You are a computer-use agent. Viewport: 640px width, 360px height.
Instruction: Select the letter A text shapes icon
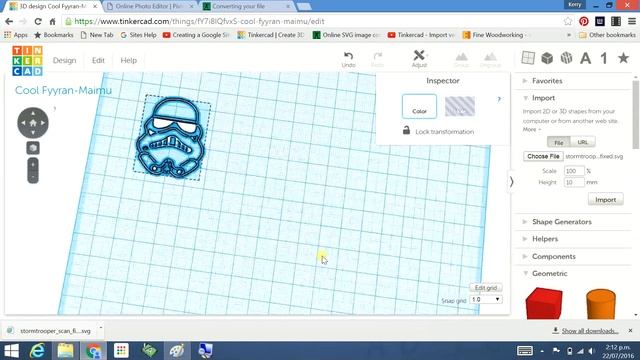tap(585, 58)
